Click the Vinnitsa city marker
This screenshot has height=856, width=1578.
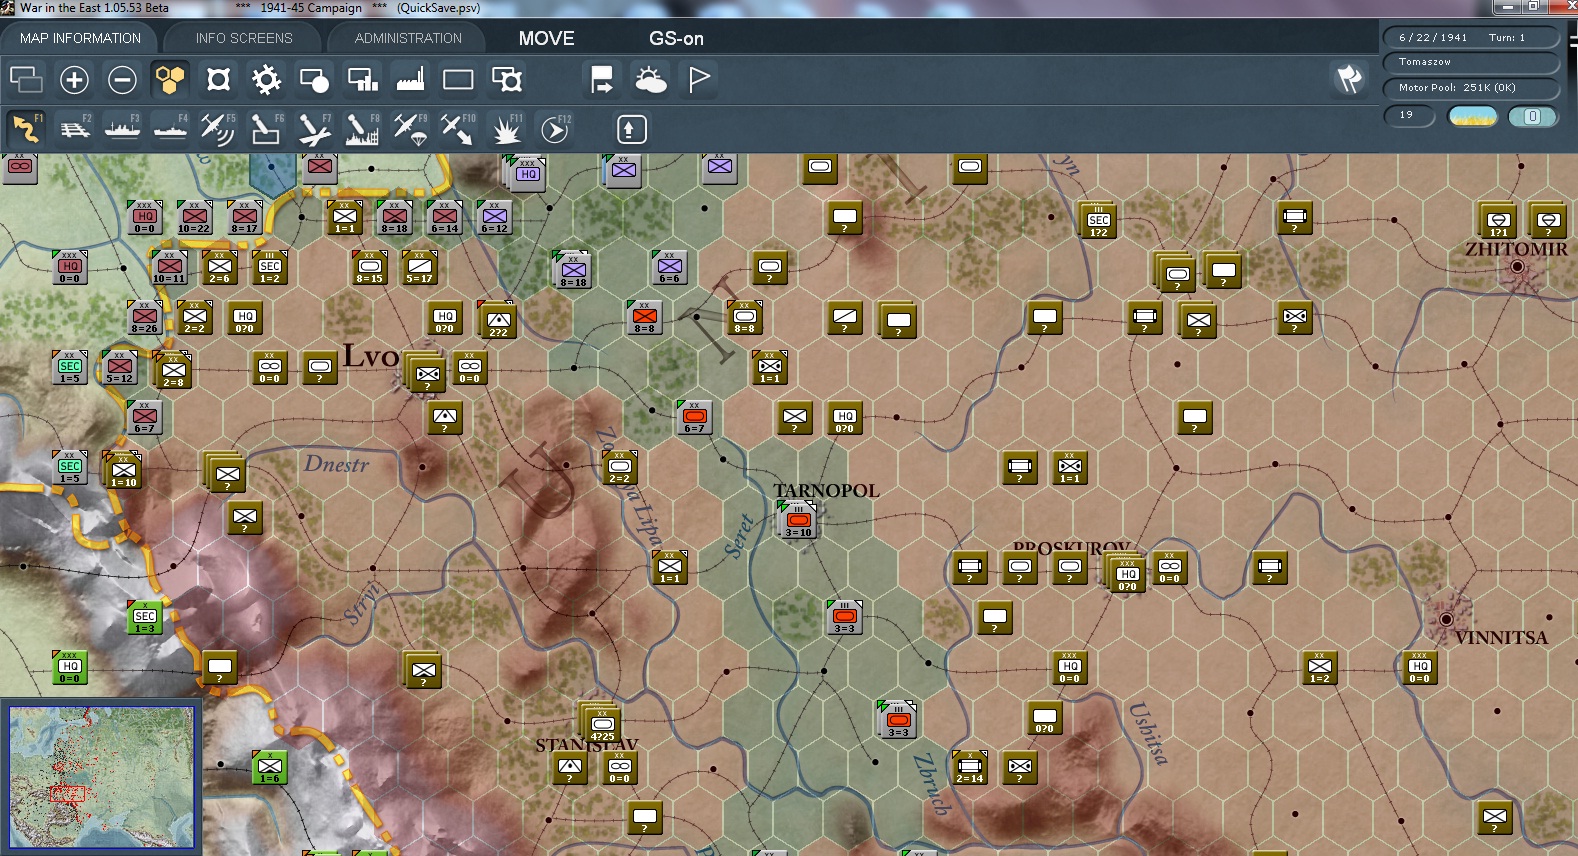(x=1446, y=619)
